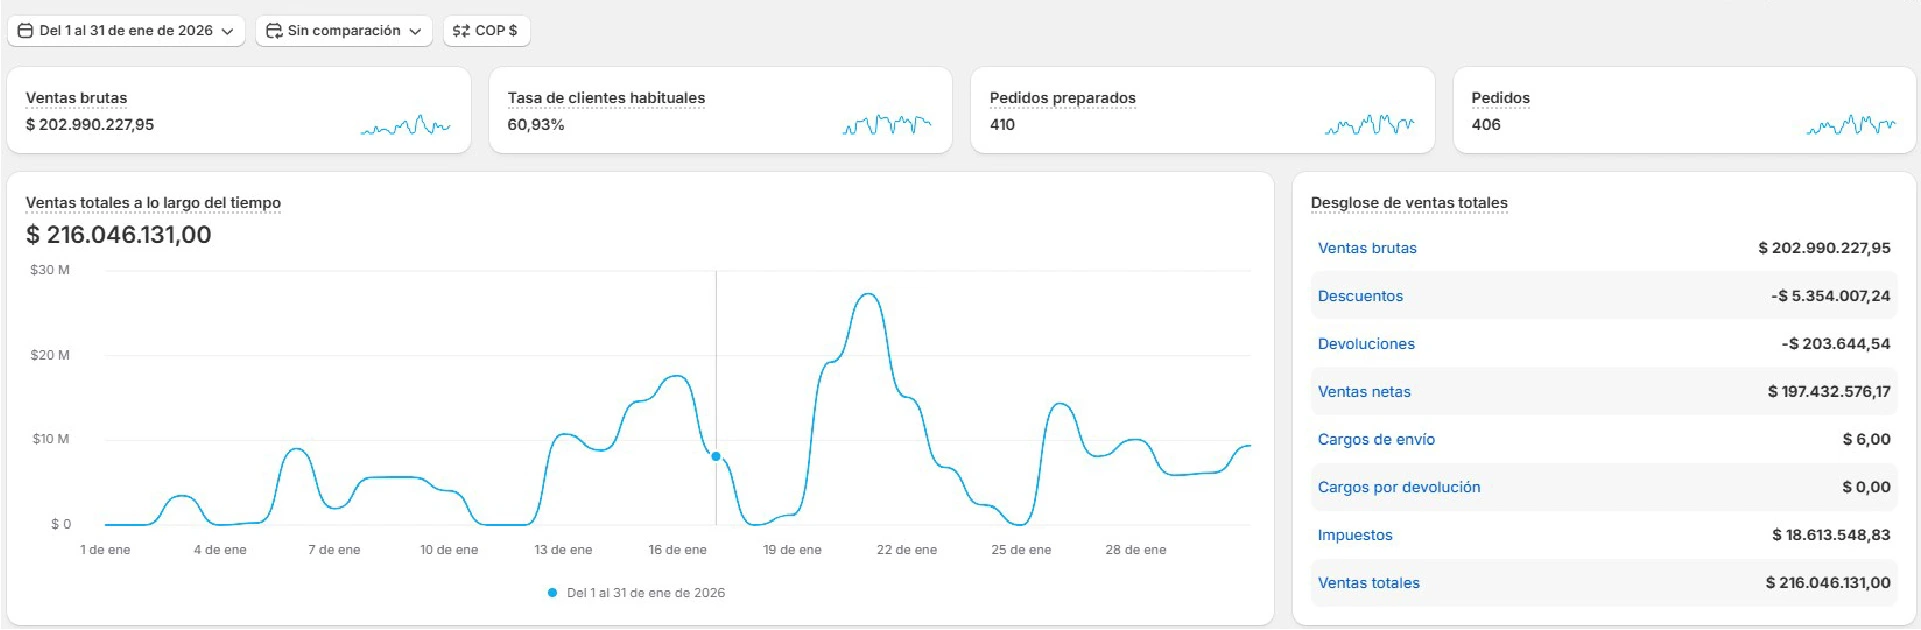Click the Pedidos preparados sparkline

pos(1369,126)
